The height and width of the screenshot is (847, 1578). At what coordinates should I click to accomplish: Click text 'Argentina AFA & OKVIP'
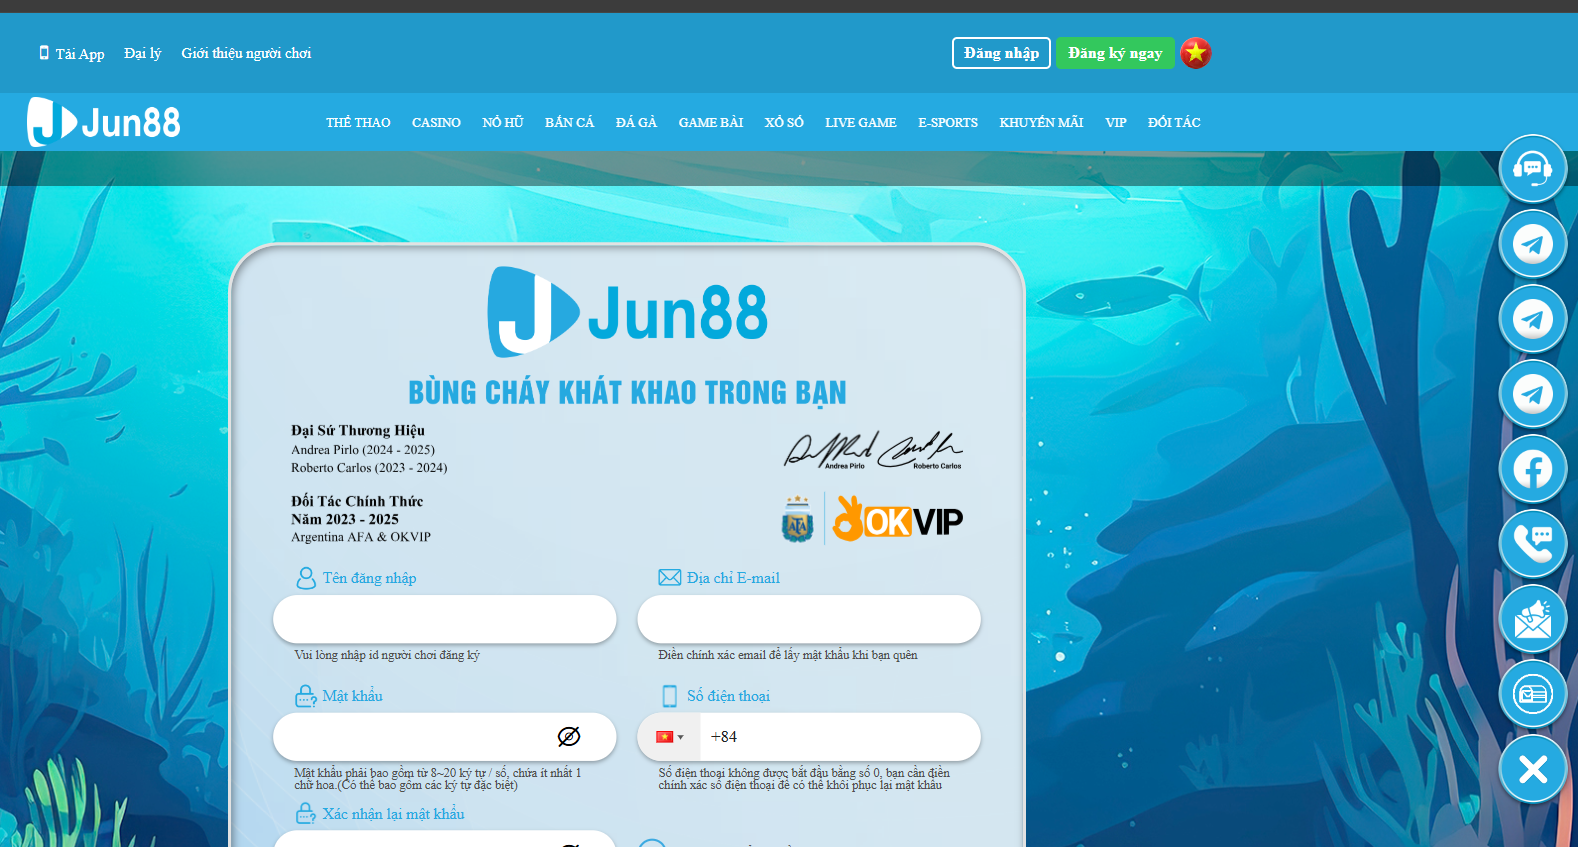click(x=361, y=537)
